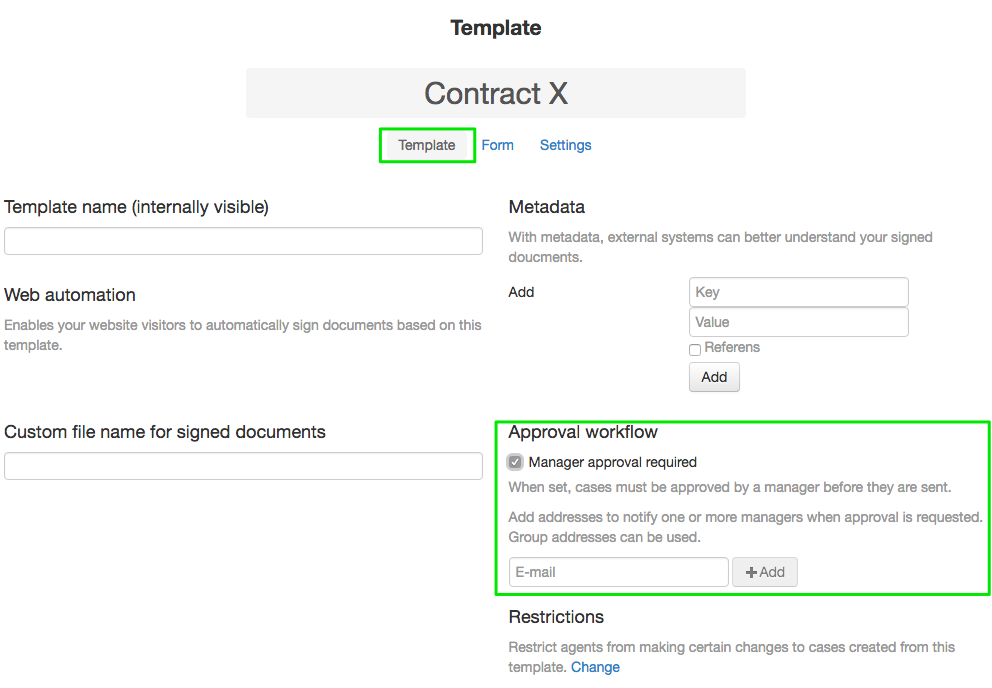Click the Contract X title field
Image resolution: width=992 pixels, height=688 pixels.
[x=495, y=93]
